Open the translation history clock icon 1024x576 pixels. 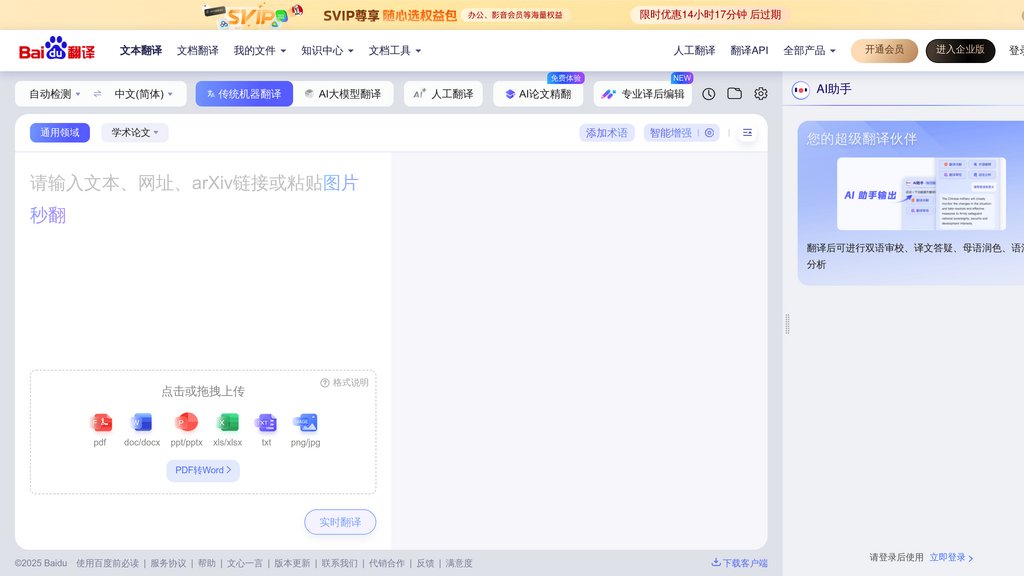(x=708, y=92)
